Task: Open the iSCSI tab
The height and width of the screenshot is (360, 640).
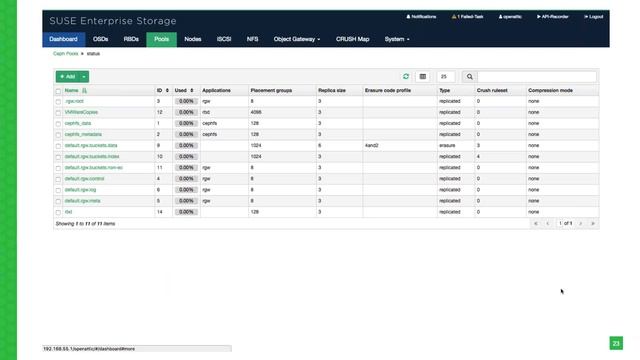Action: pyautogui.click(x=224, y=39)
